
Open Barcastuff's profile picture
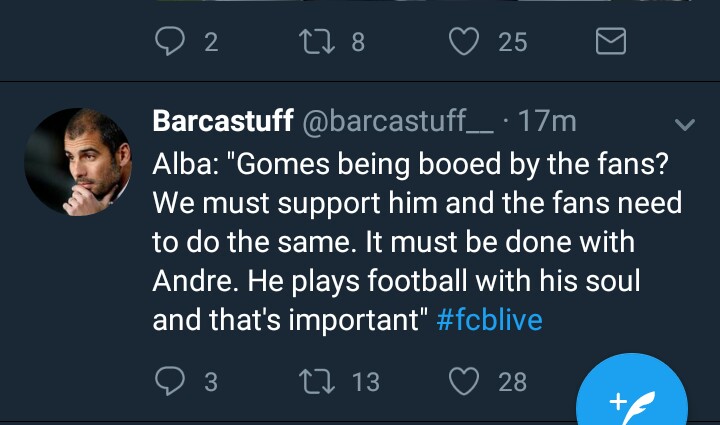pos(77,161)
